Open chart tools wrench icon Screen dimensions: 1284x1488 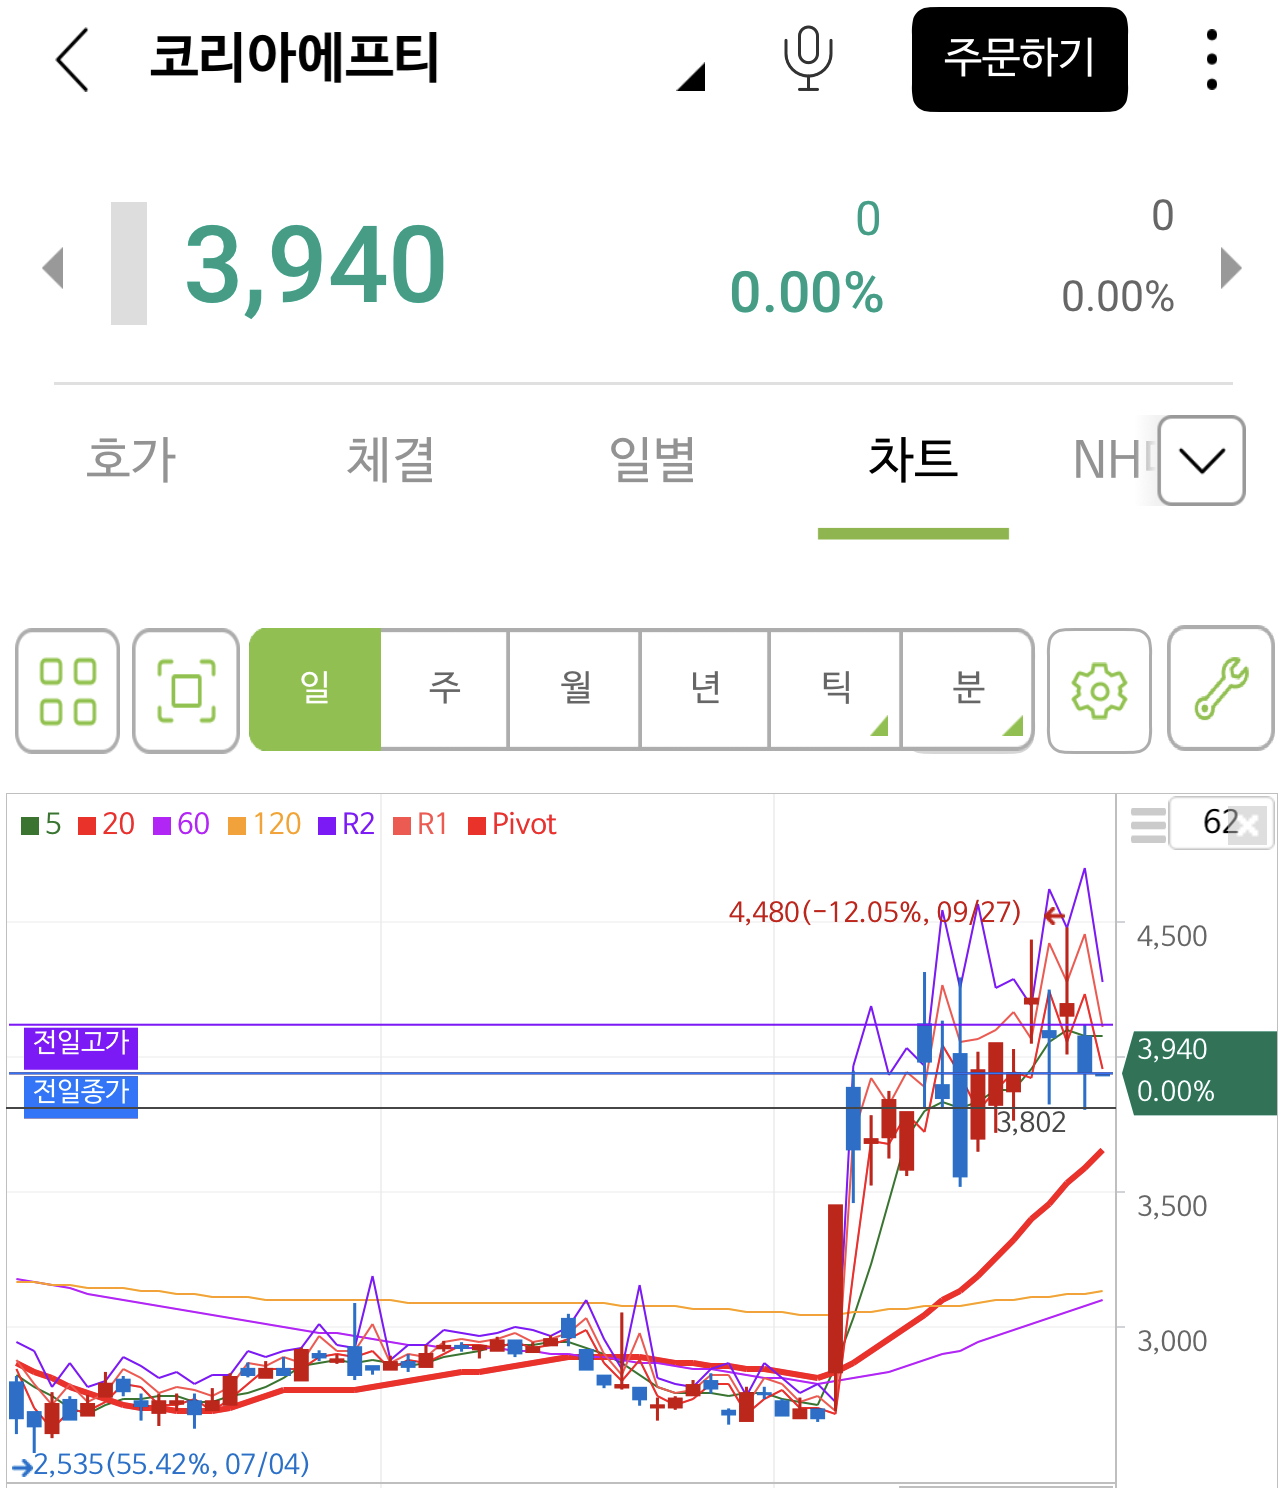(x=1221, y=688)
